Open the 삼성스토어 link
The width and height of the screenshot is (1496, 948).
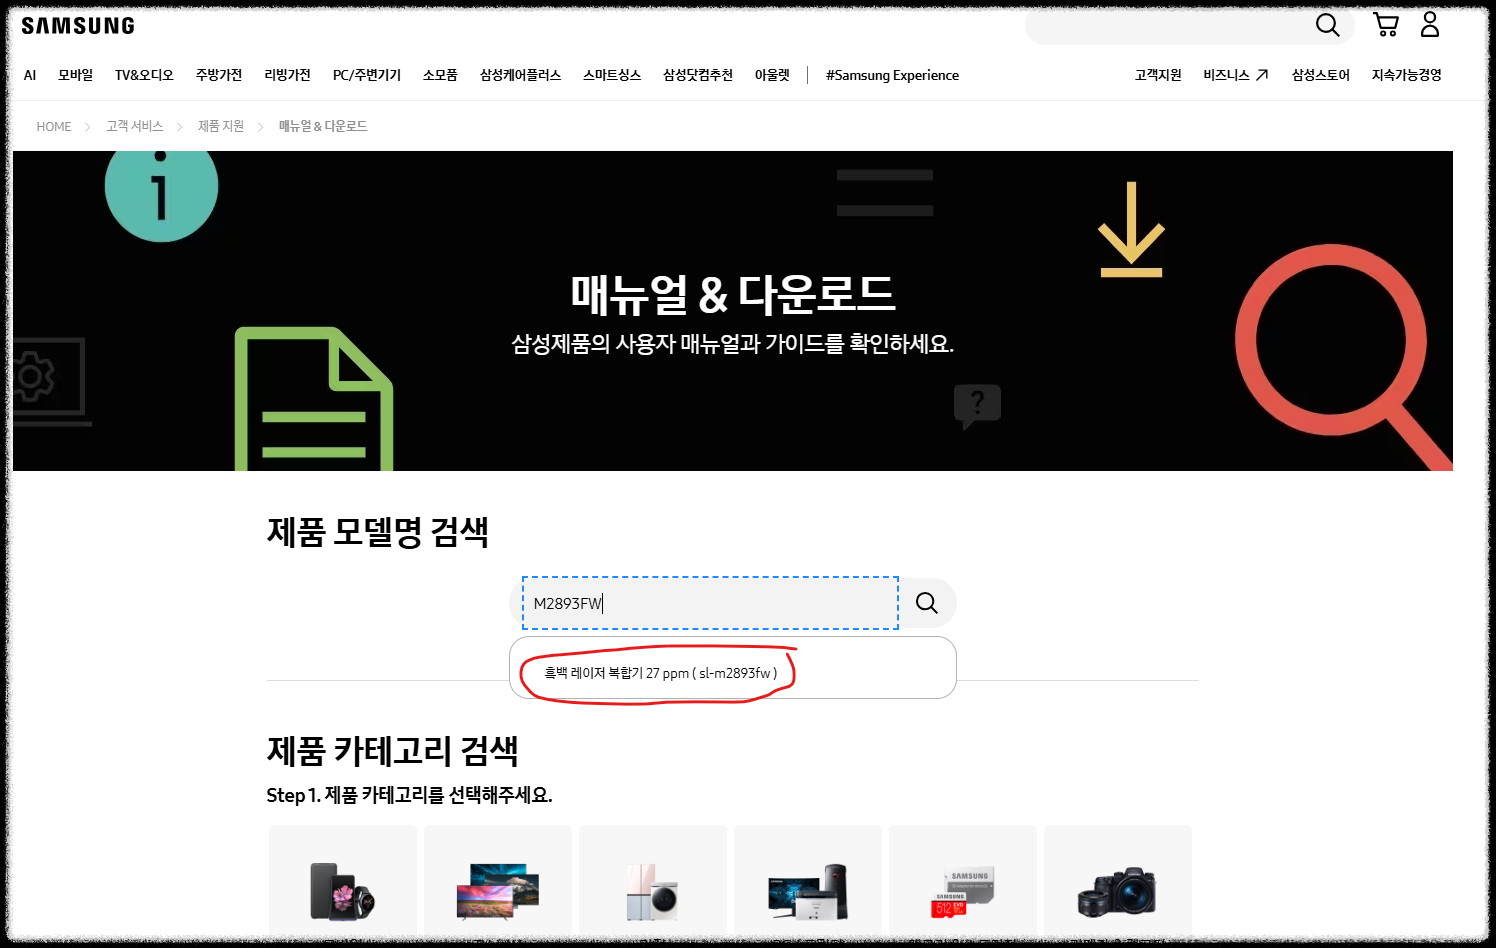click(1319, 75)
